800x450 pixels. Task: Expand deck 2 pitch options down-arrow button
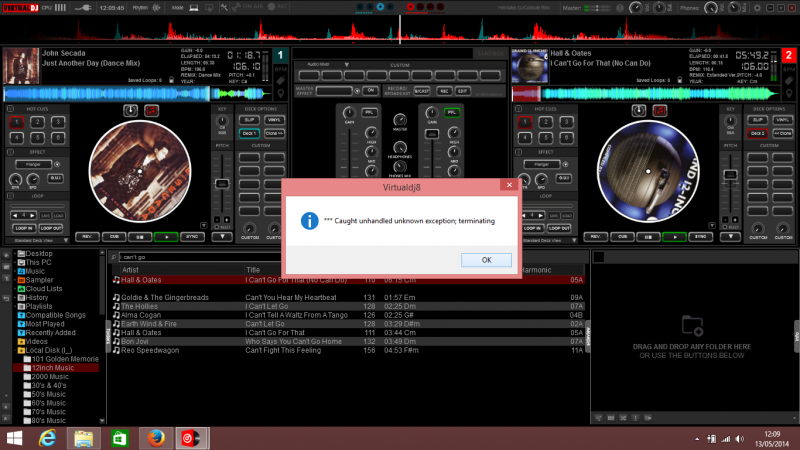pyautogui.click(x=731, y=237)
